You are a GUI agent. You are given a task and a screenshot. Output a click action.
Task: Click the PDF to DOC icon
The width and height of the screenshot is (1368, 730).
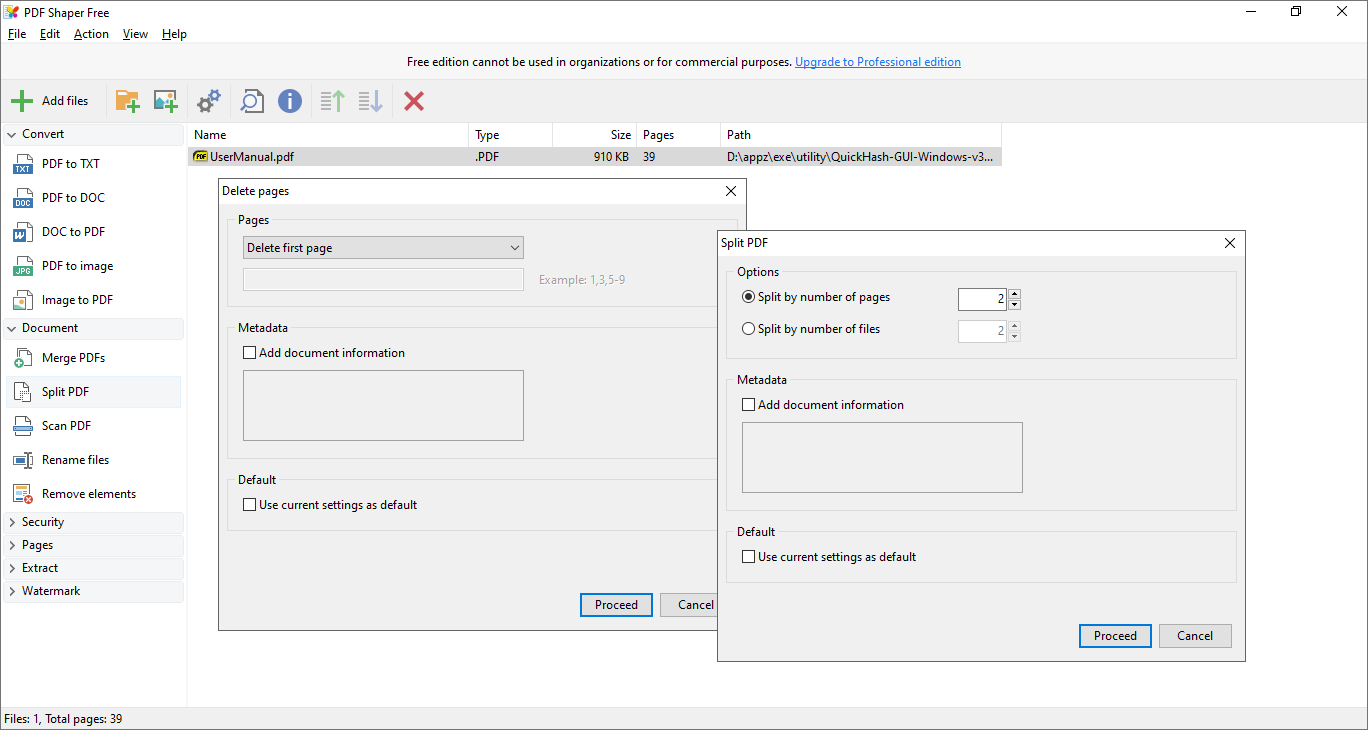[23, 199]
